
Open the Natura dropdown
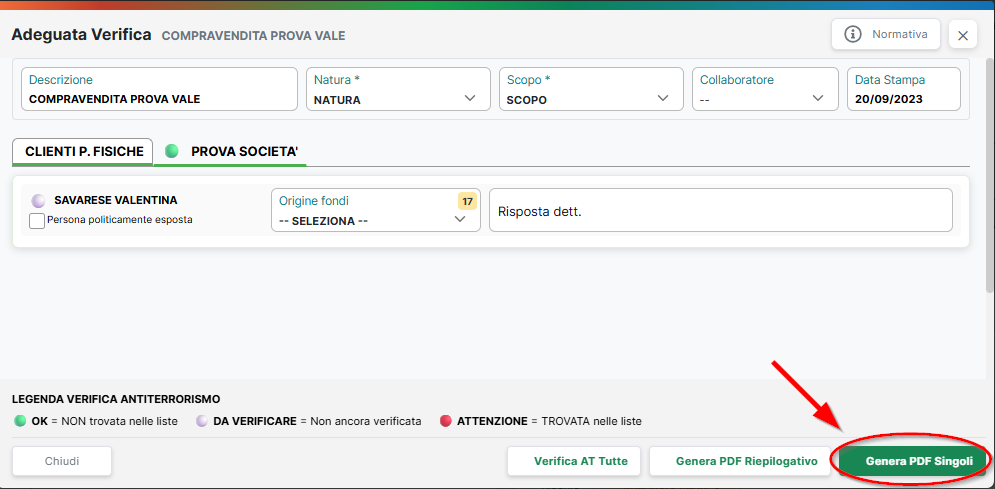point(399,89)
